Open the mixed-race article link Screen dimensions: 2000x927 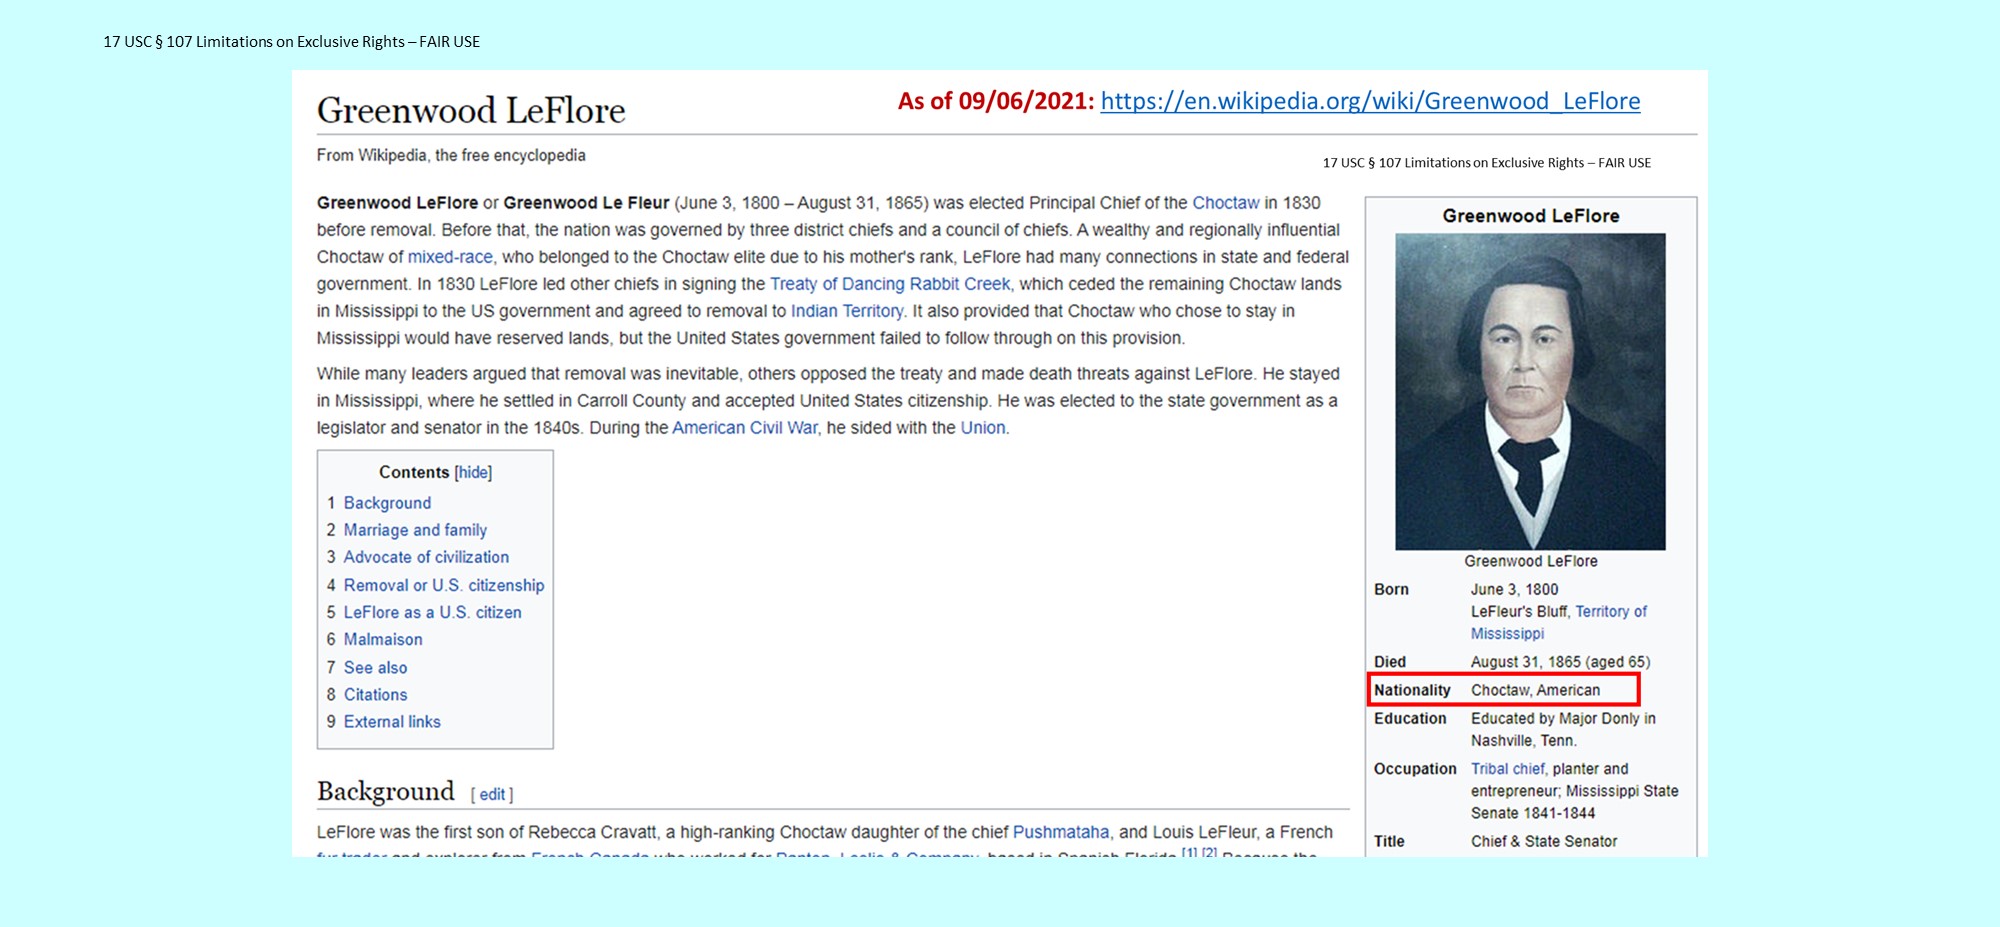(449, 257)
